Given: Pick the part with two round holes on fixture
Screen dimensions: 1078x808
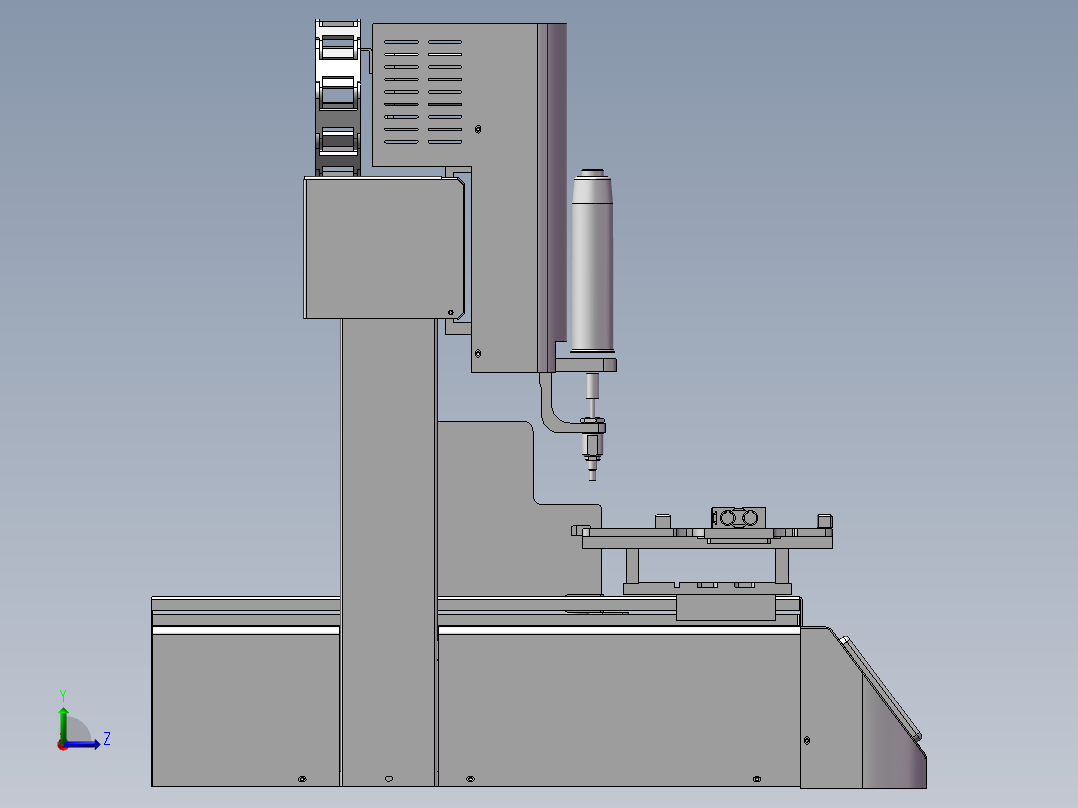Looking at the screenshot, I should click(738, 517).
